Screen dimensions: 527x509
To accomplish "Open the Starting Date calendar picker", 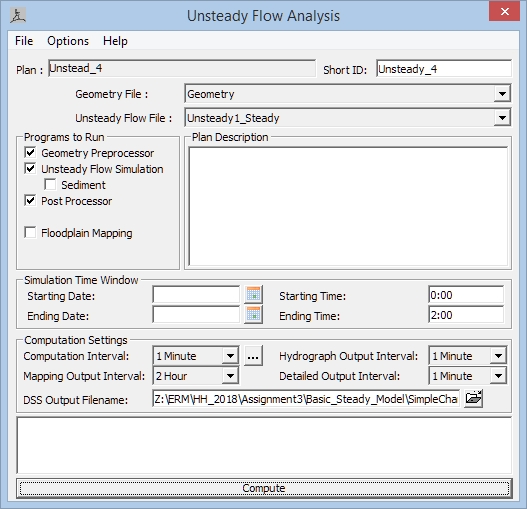I will click(x=253, y=295).
